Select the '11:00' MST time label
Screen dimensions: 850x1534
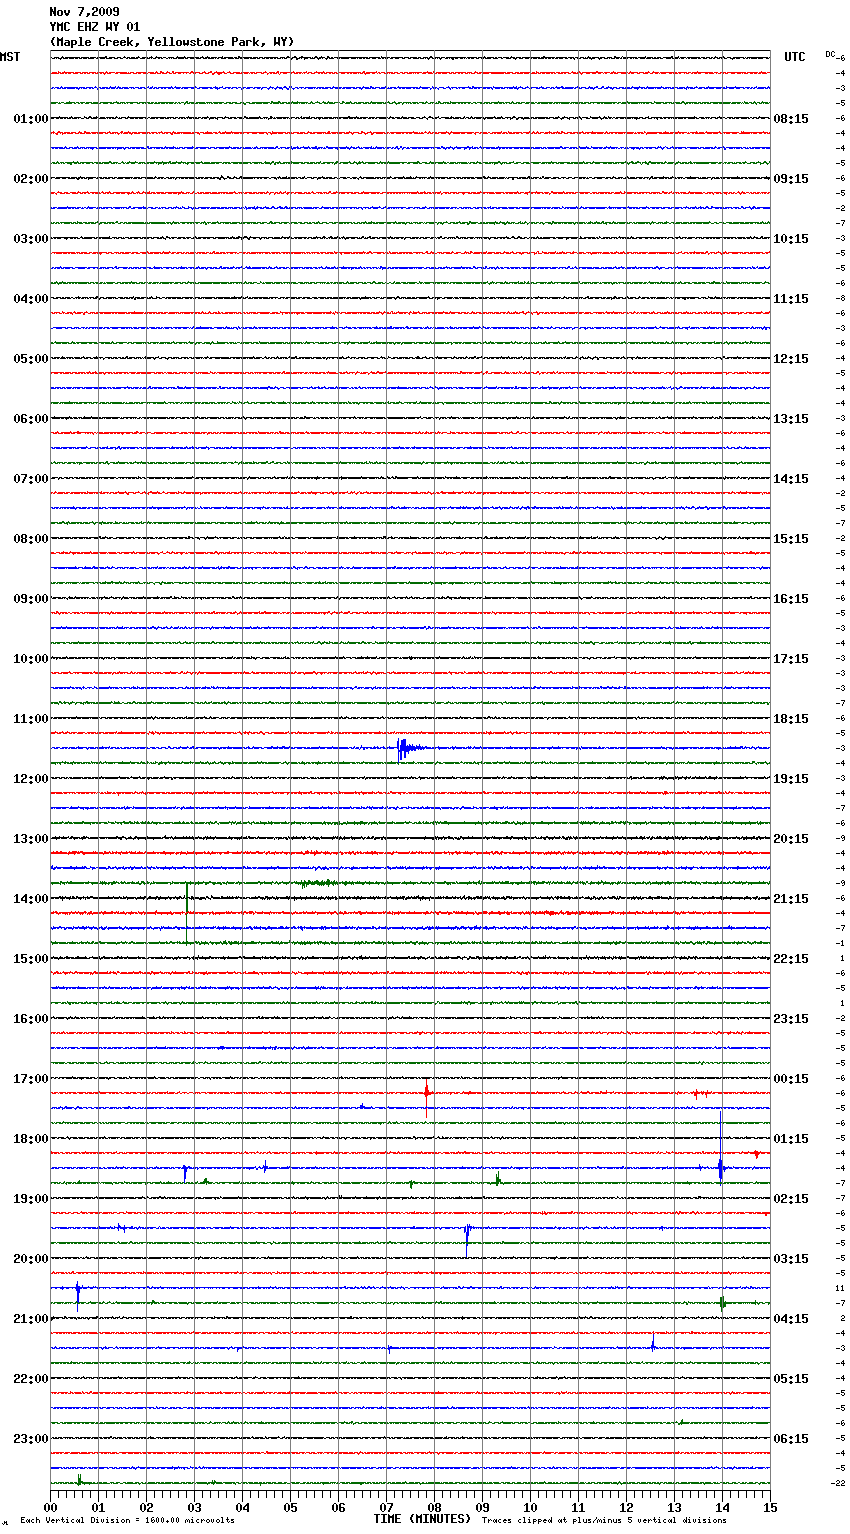pos(31,719)
